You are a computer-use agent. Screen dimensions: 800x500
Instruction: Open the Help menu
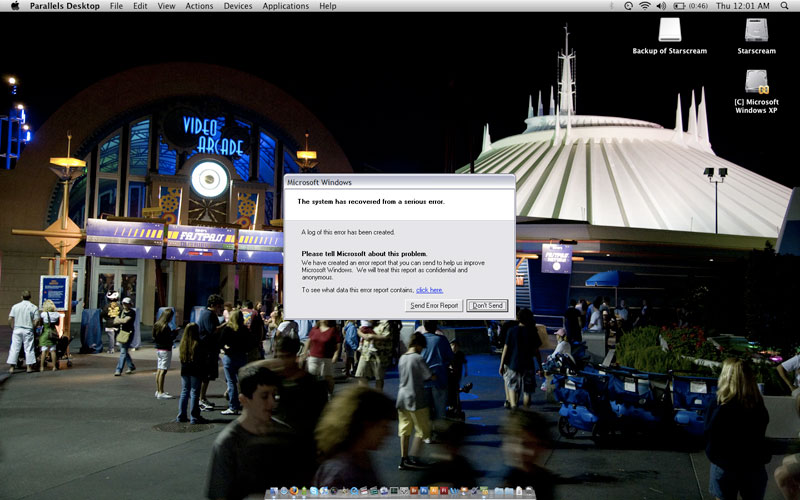[328, 6]
